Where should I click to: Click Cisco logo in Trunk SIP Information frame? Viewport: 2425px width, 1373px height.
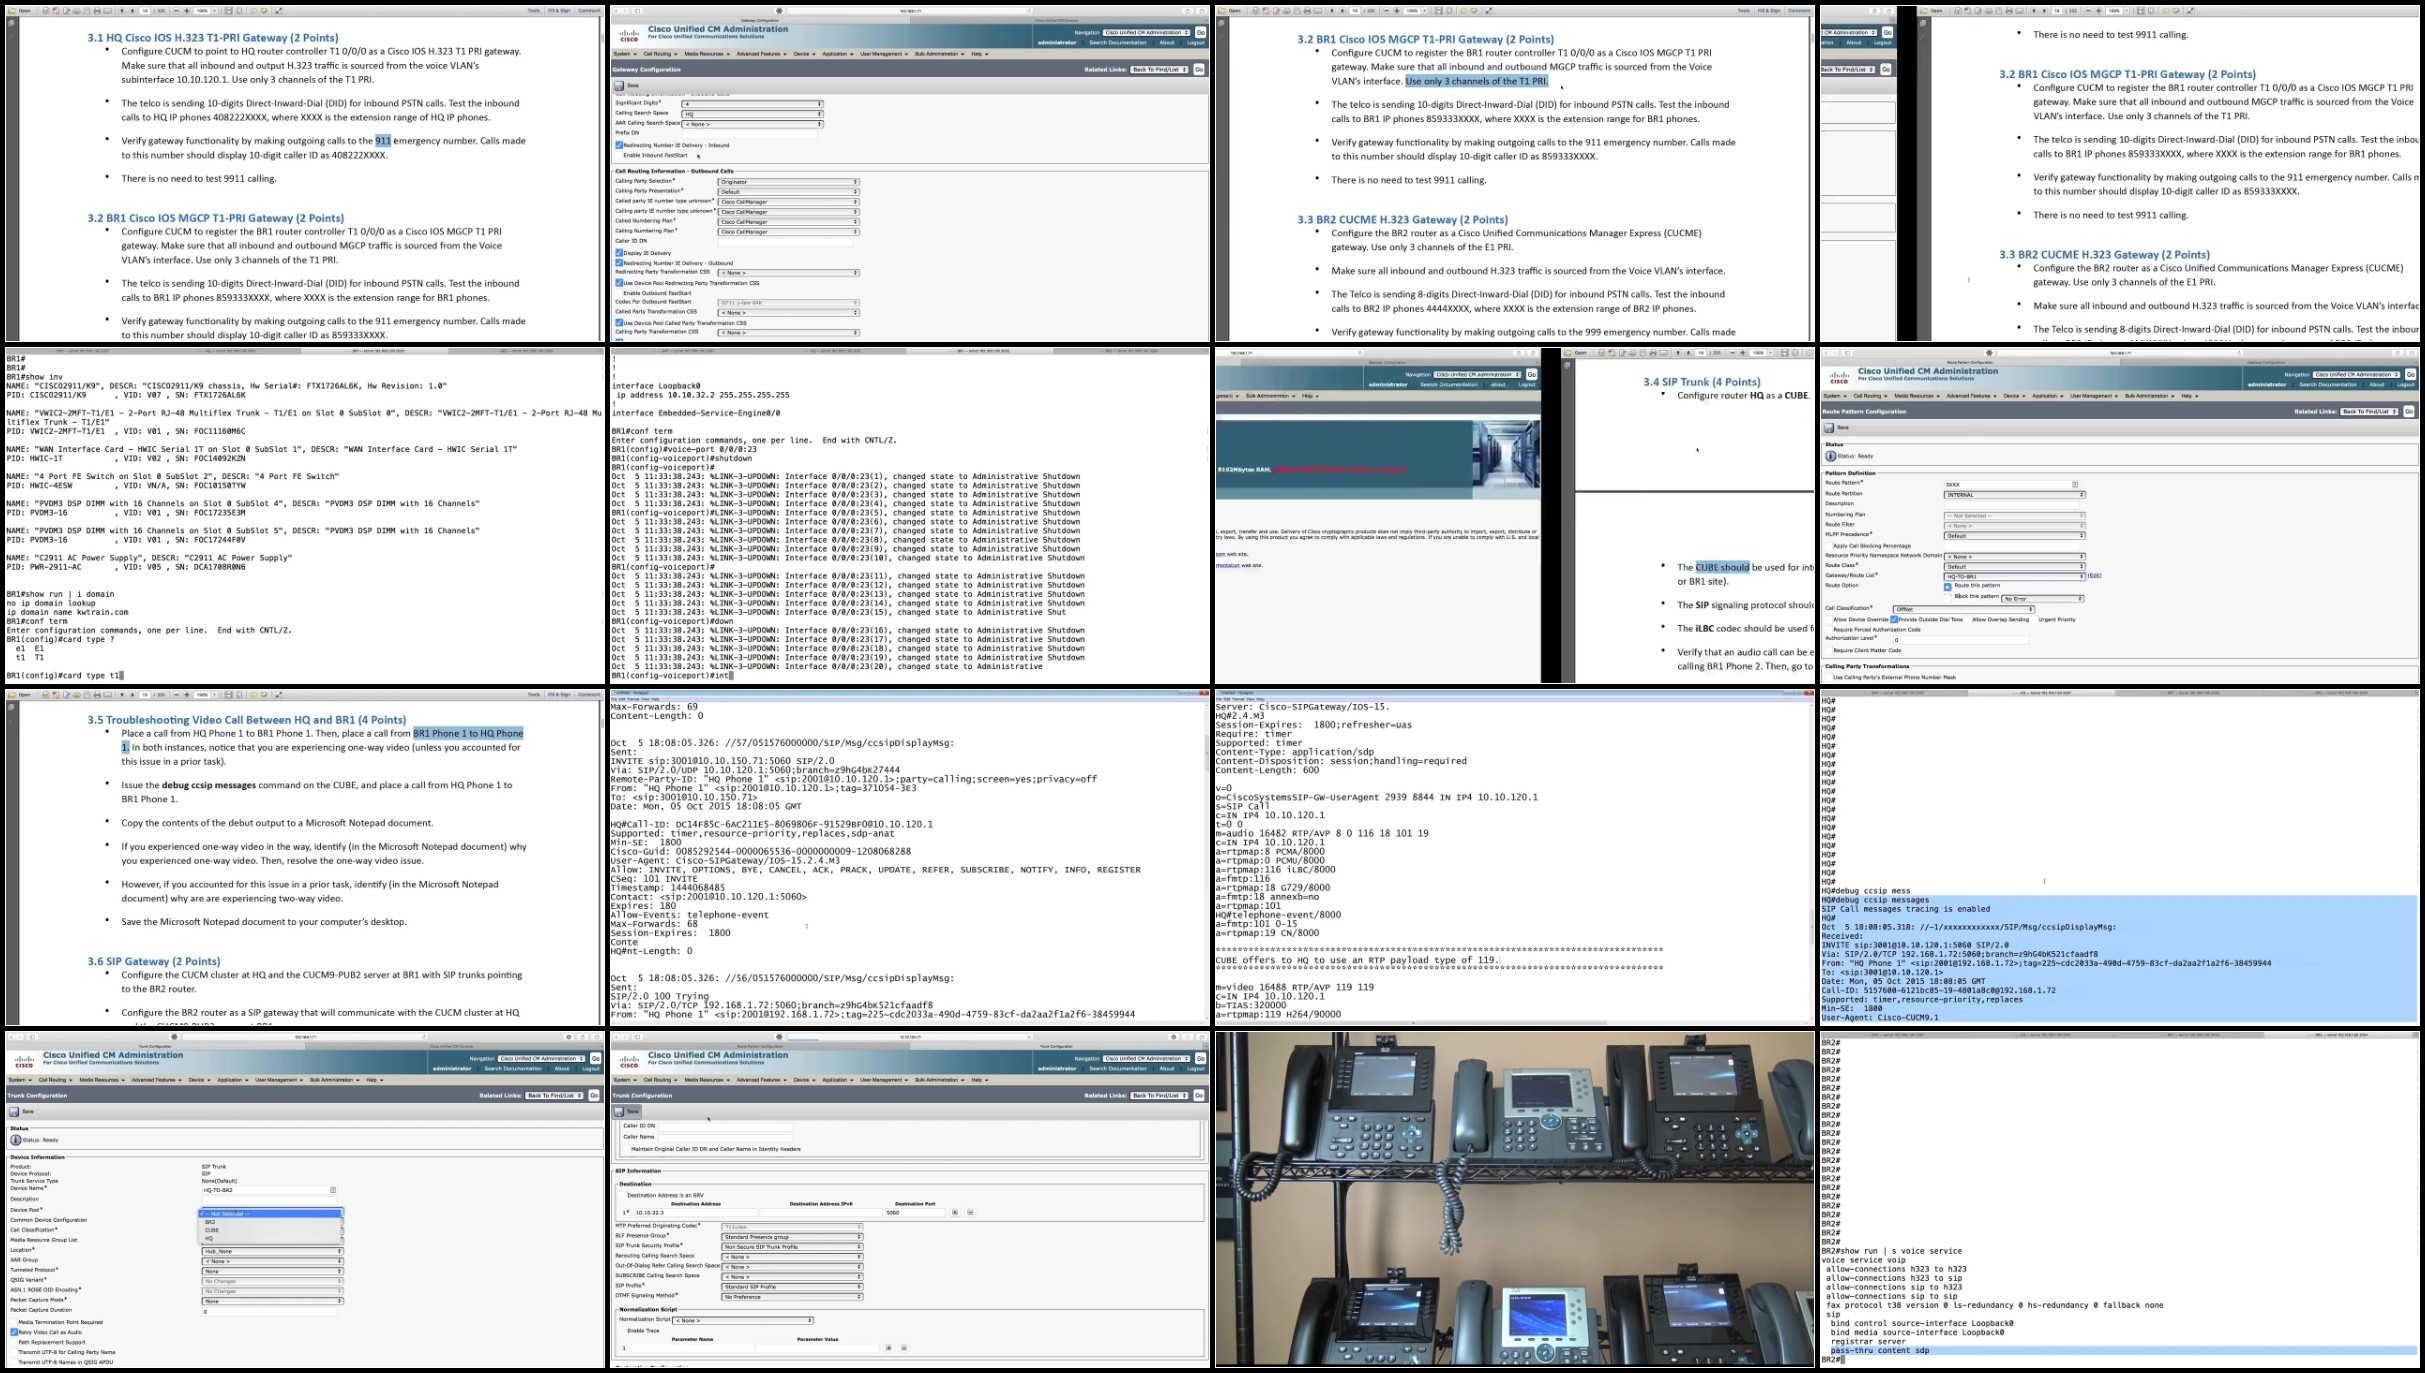(629, 1060)
